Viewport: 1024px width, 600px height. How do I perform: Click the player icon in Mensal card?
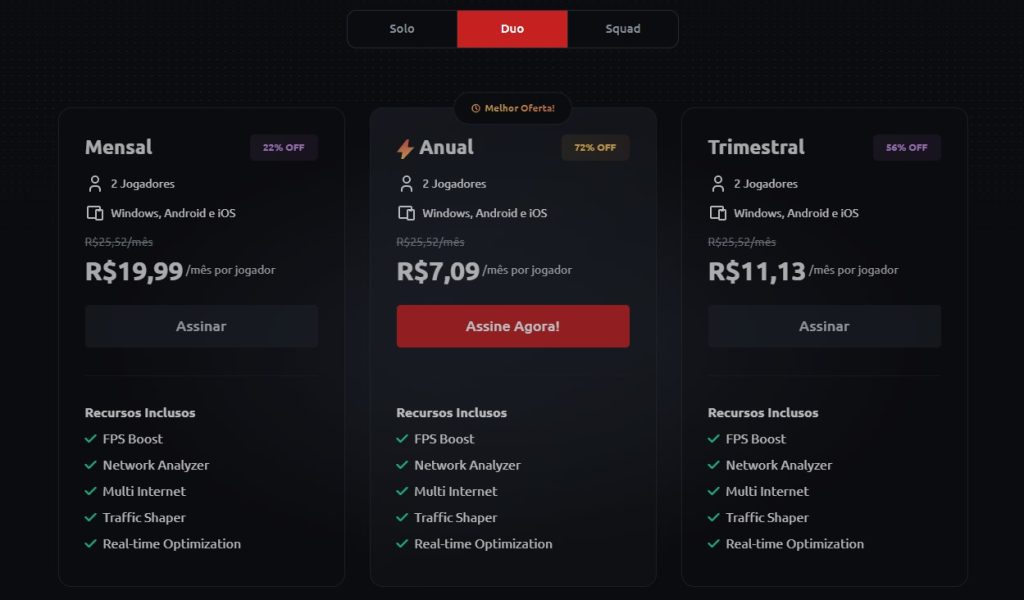pos(95,184)
